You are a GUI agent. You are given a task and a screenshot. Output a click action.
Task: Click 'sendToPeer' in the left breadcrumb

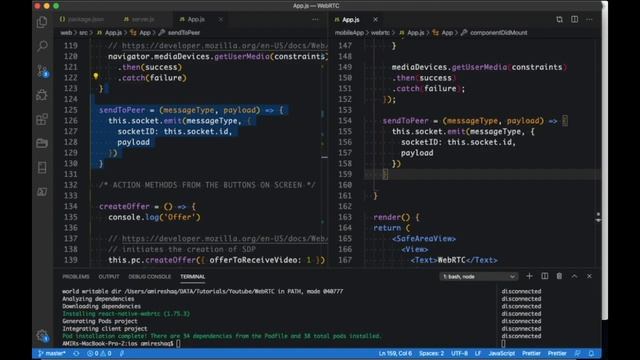(183, 33)
